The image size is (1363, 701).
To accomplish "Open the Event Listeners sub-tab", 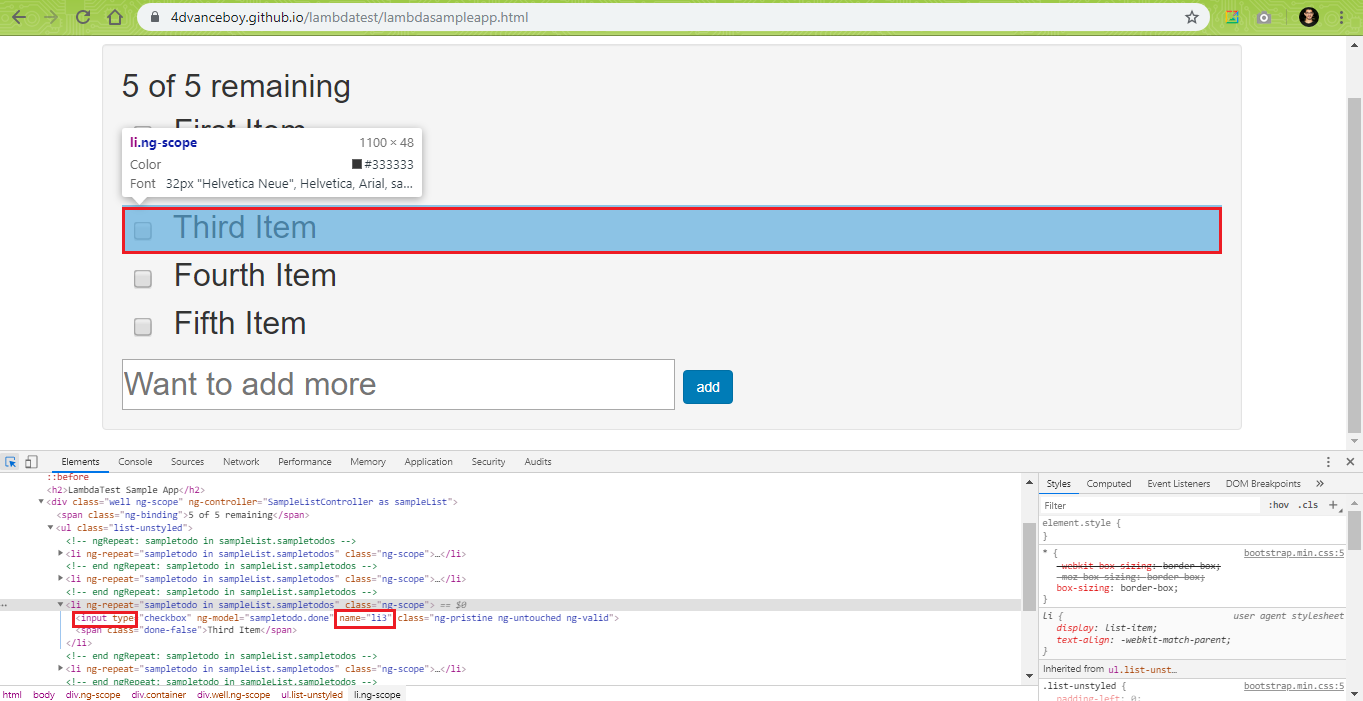I will click(x=1179, y=484).
